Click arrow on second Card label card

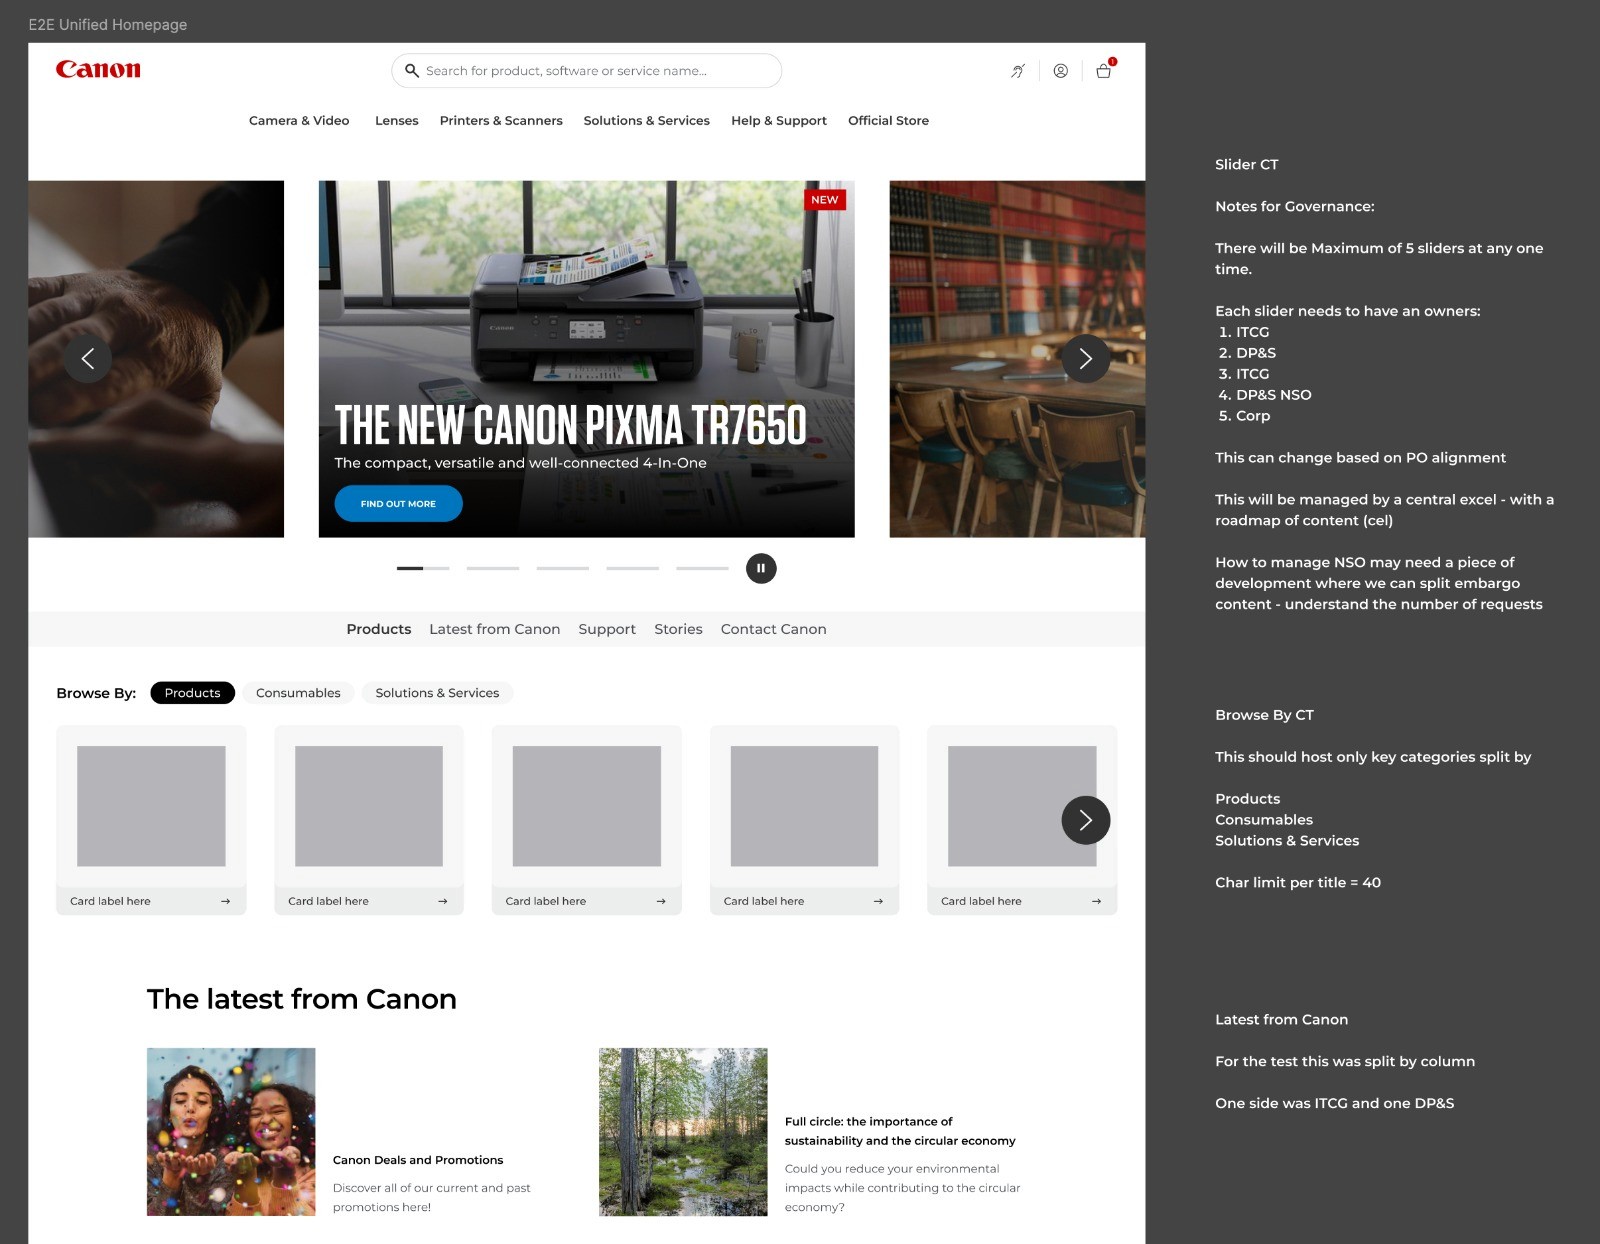coord(443,901)
